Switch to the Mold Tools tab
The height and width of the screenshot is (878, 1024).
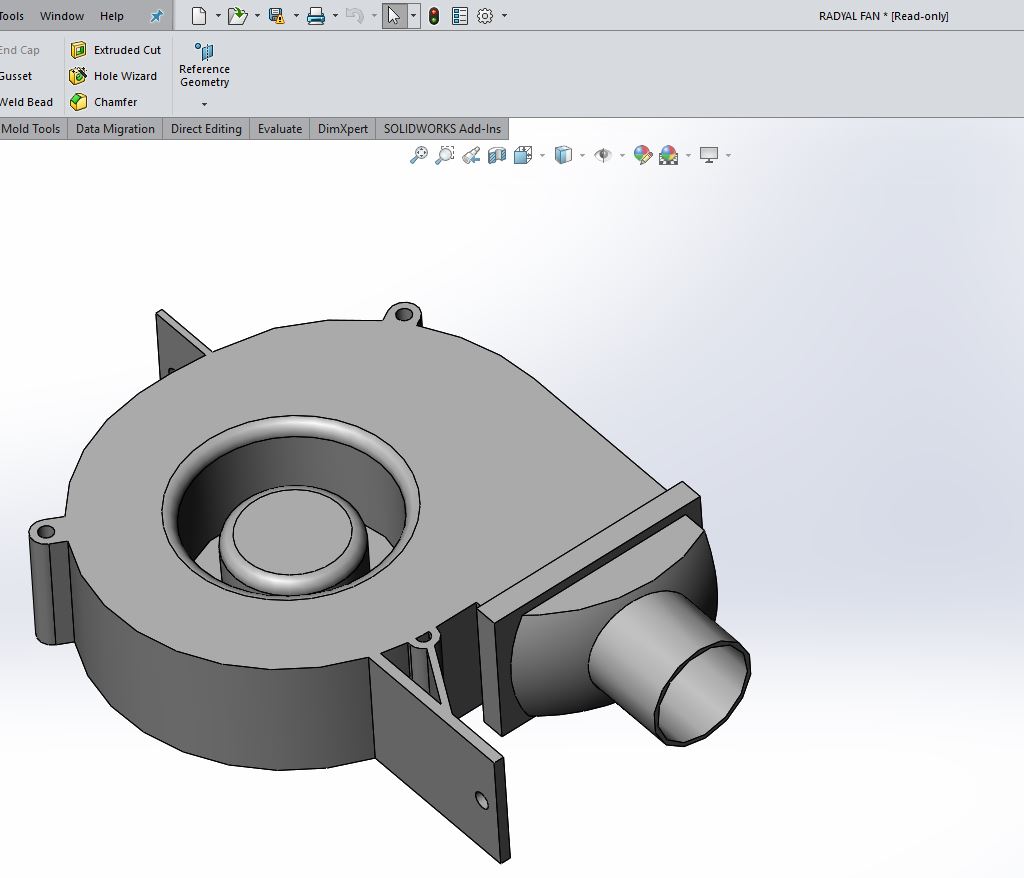[31, 129]
